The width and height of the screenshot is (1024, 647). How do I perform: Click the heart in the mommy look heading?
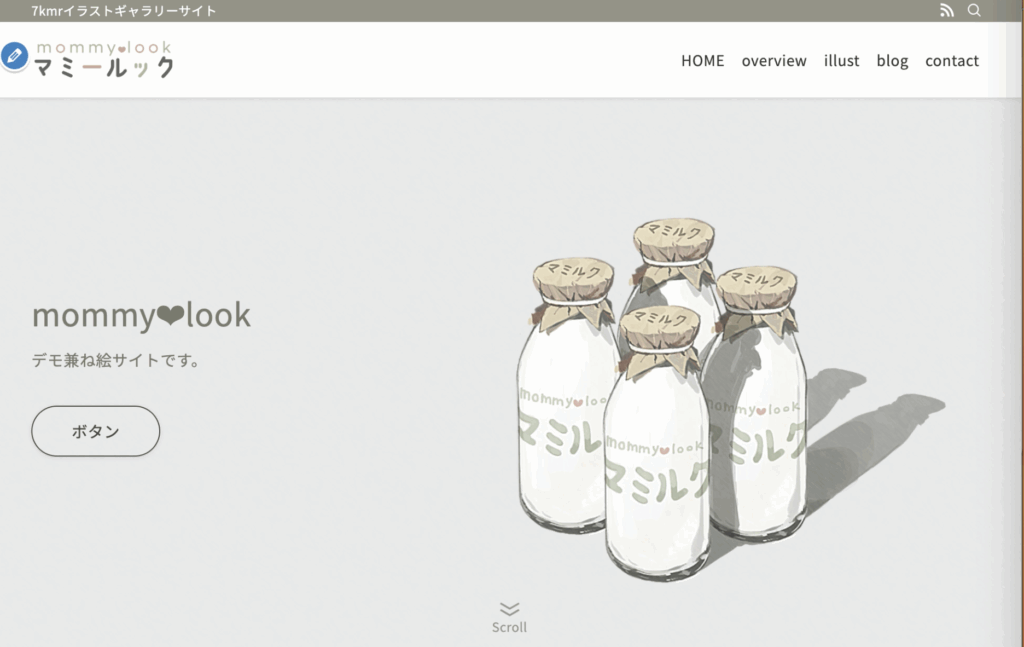pos(170,315)
